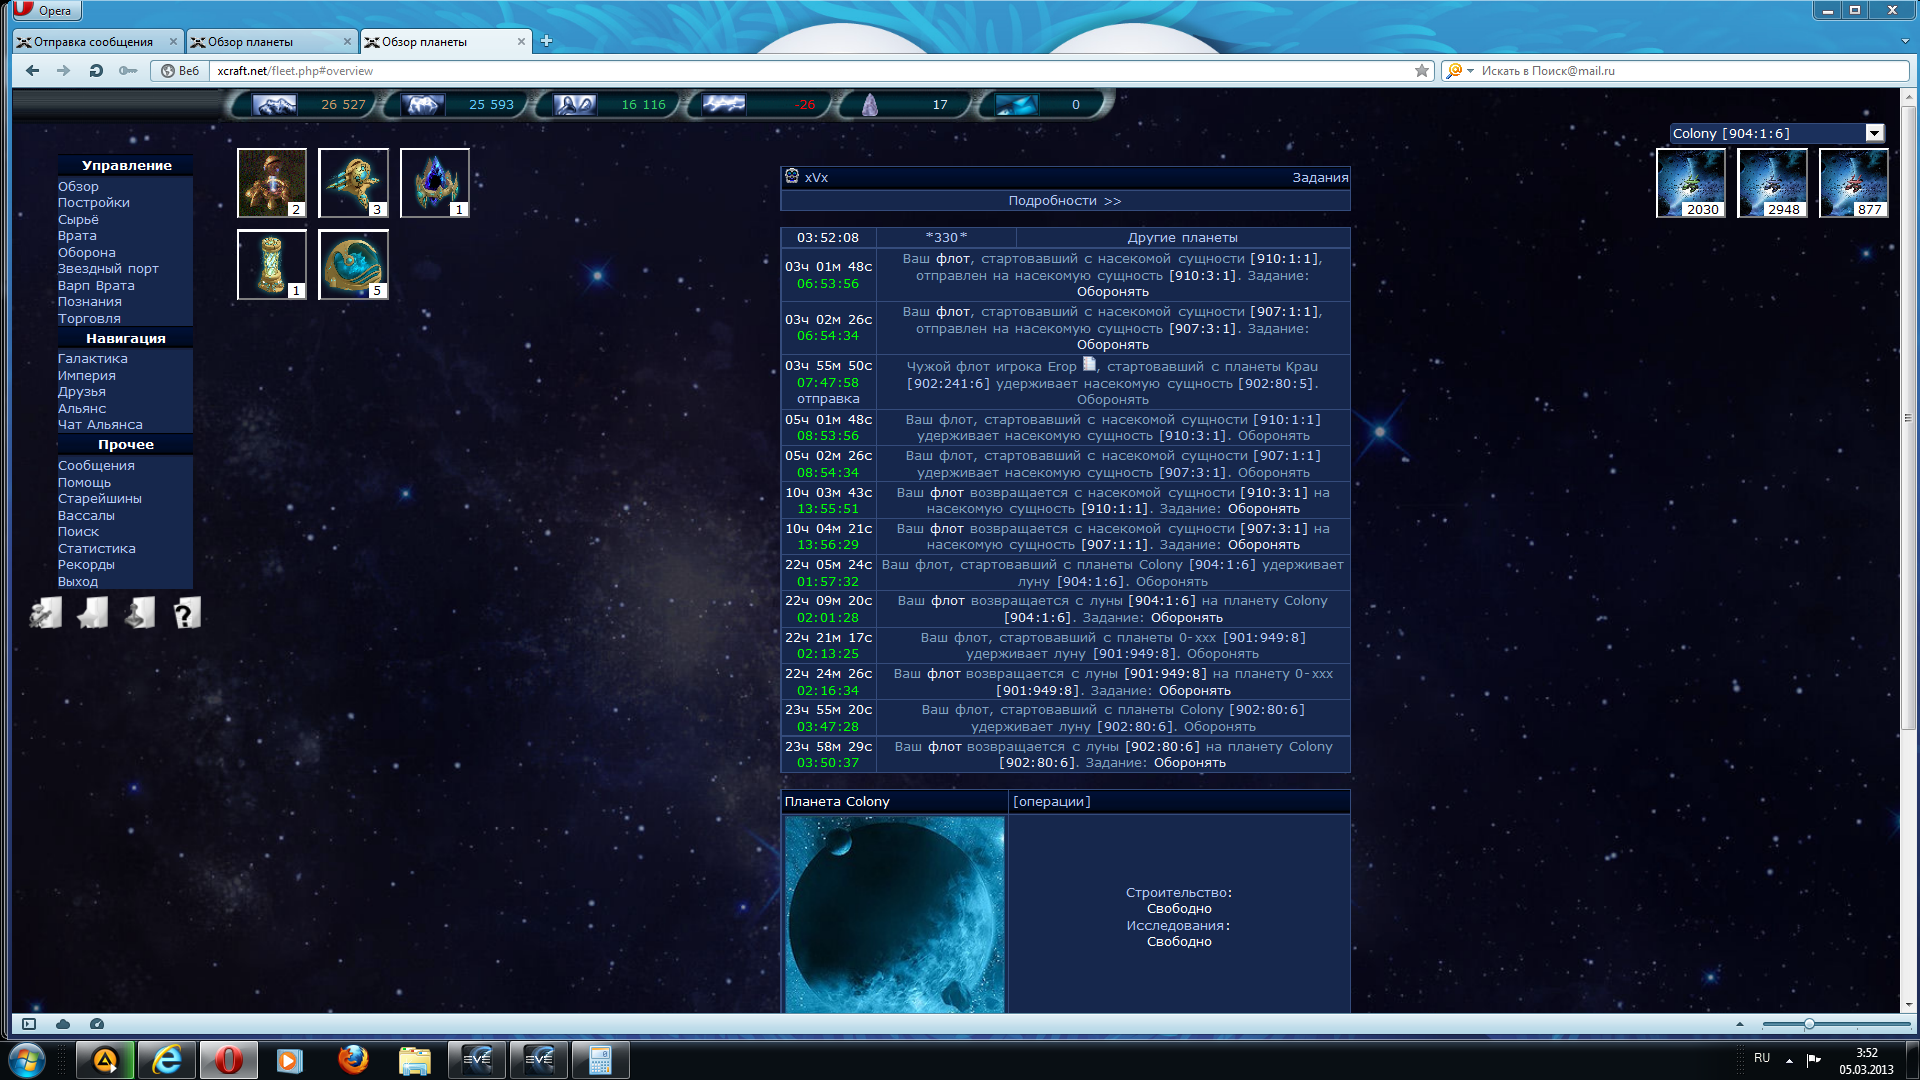Open a new browser tab with plus button
This screenshot has width=1920, height=1080.
coord(546,41)
